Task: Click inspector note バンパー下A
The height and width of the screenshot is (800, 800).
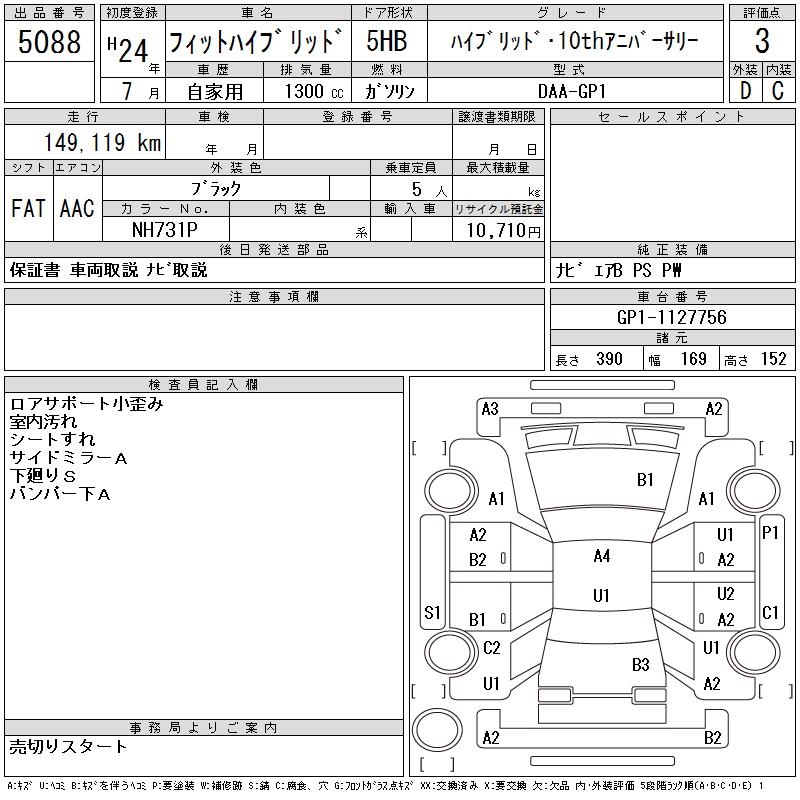Action: click(60, 494)
